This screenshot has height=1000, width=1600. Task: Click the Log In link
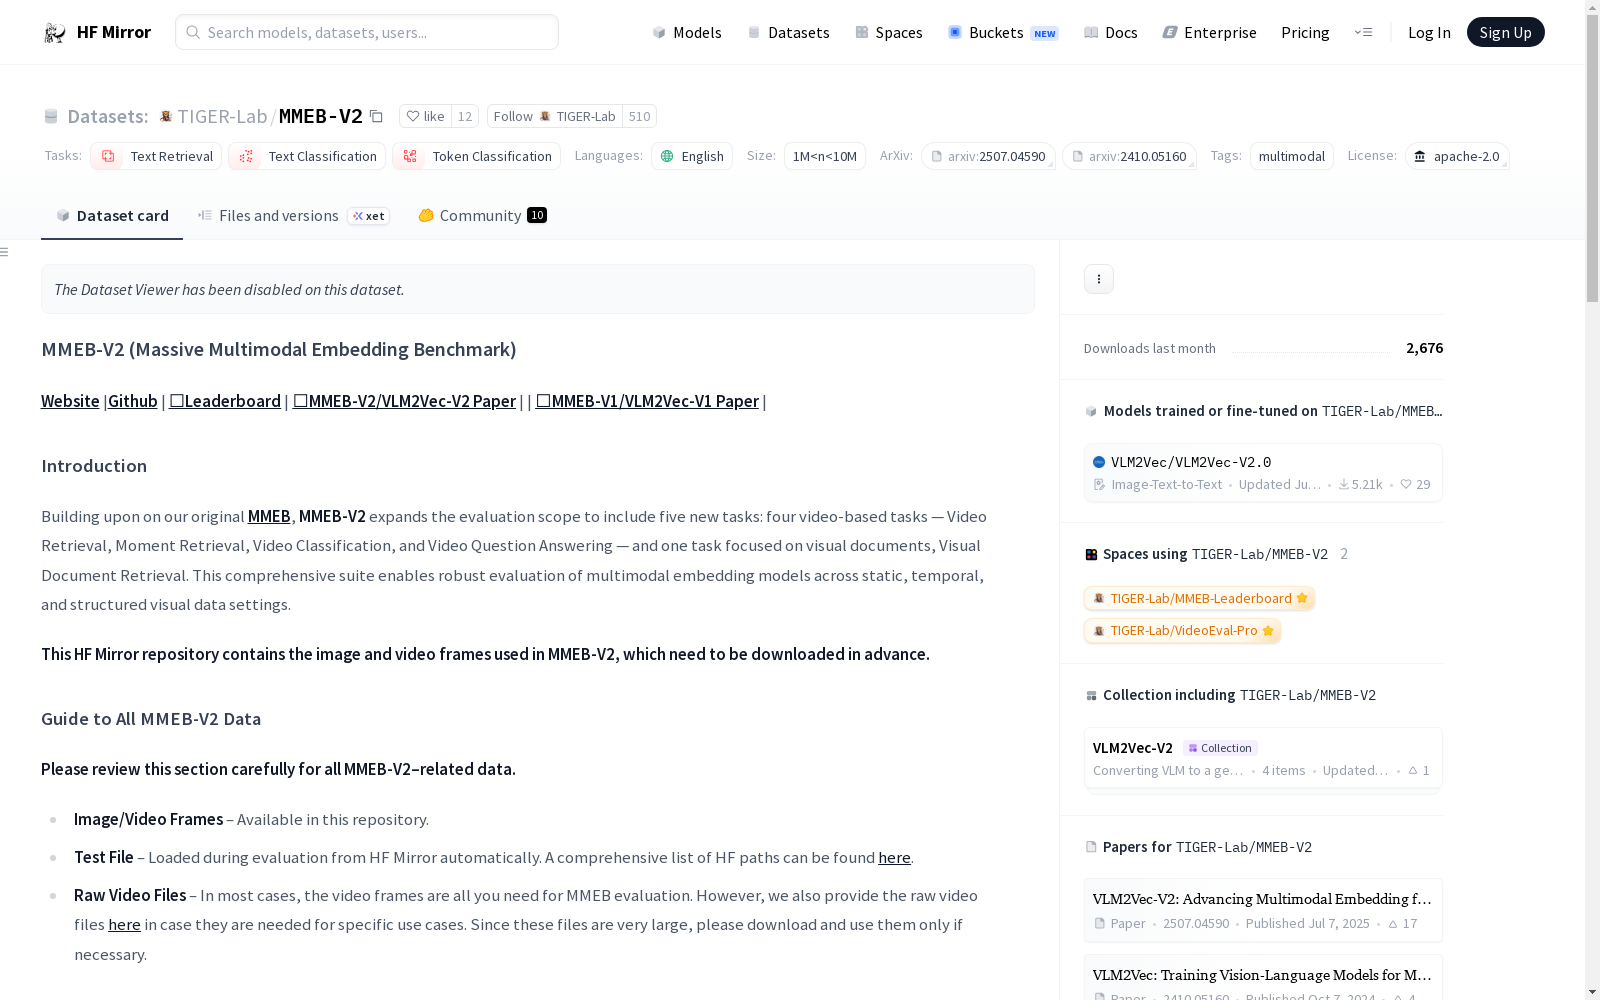1429,32
